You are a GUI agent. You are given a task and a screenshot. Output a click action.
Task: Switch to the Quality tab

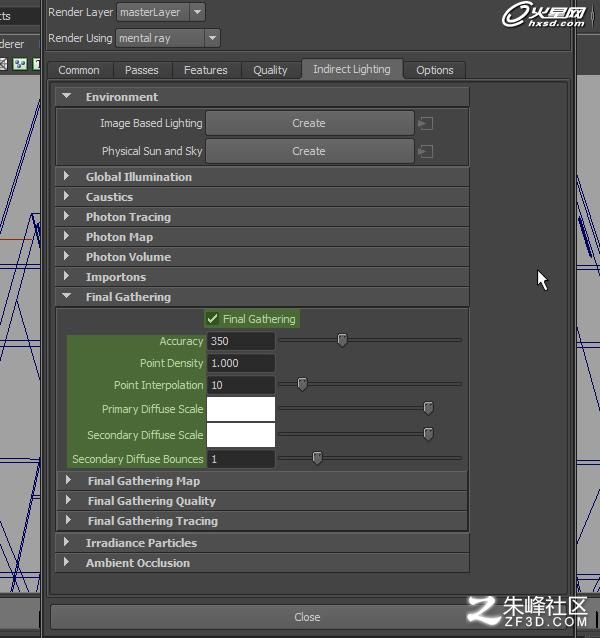click(271, 70)
